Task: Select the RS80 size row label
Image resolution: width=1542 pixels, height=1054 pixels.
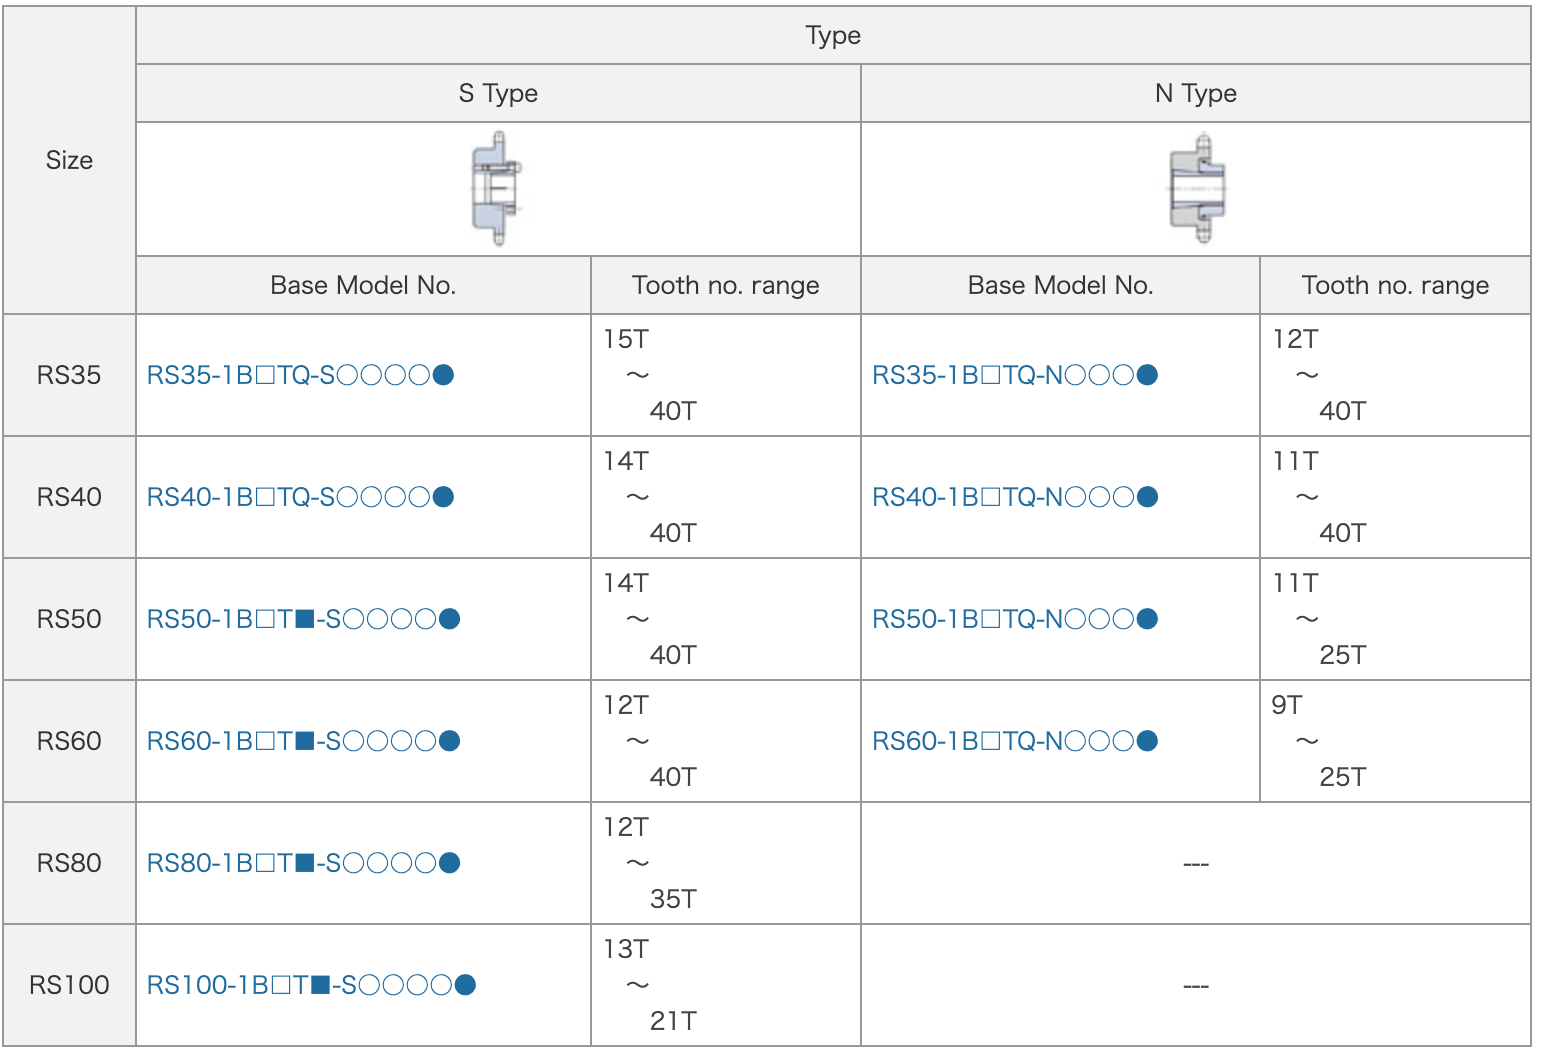Action: click(69, 863)
